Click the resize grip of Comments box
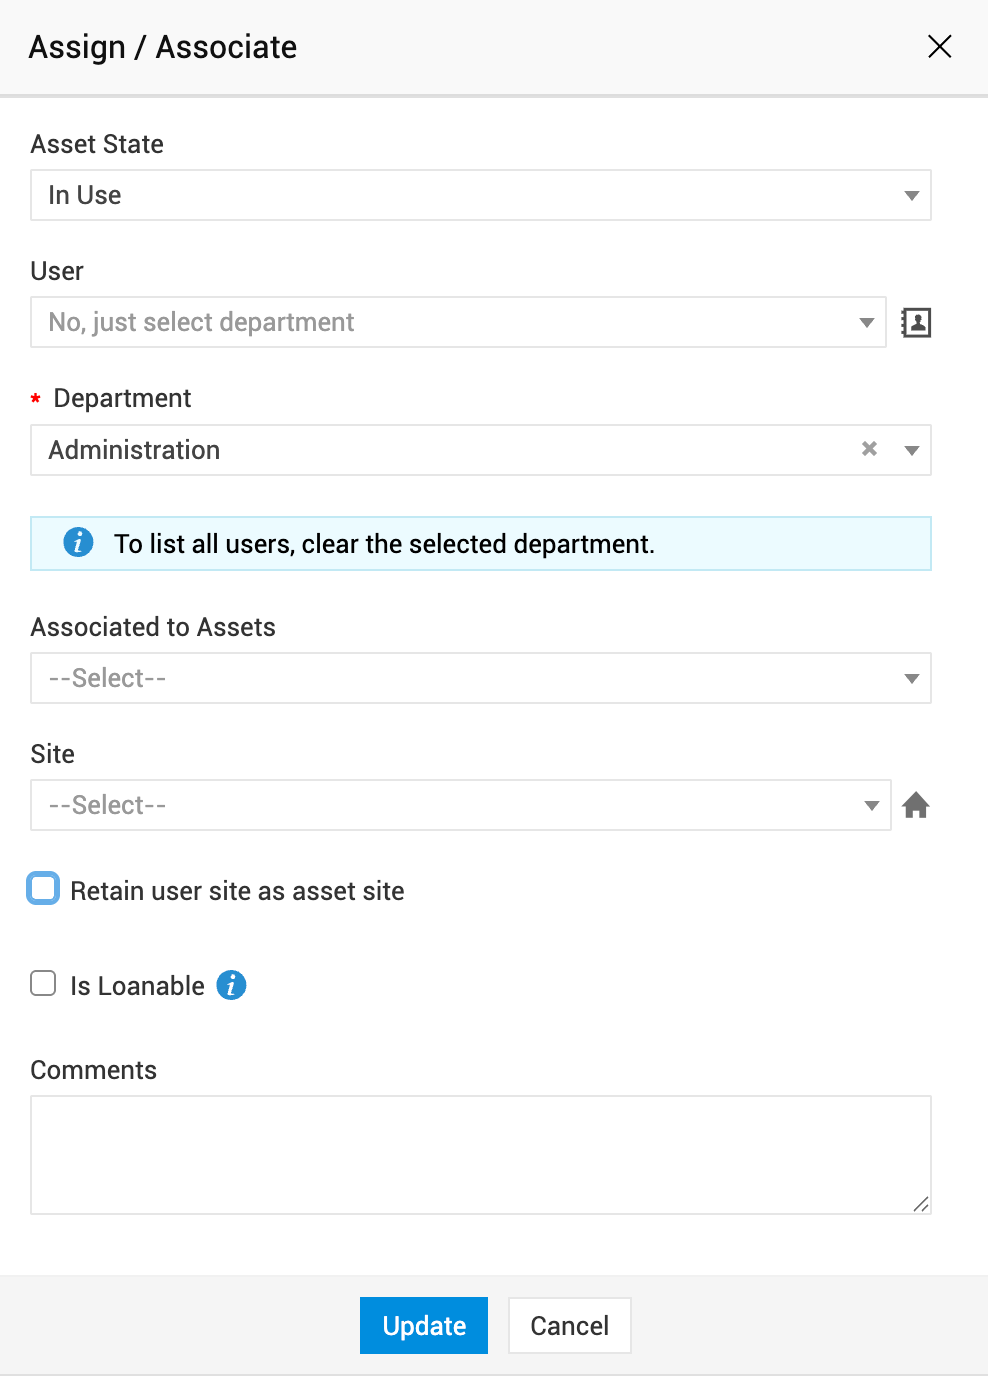 pyautogui.click(x=921, y=1204)
